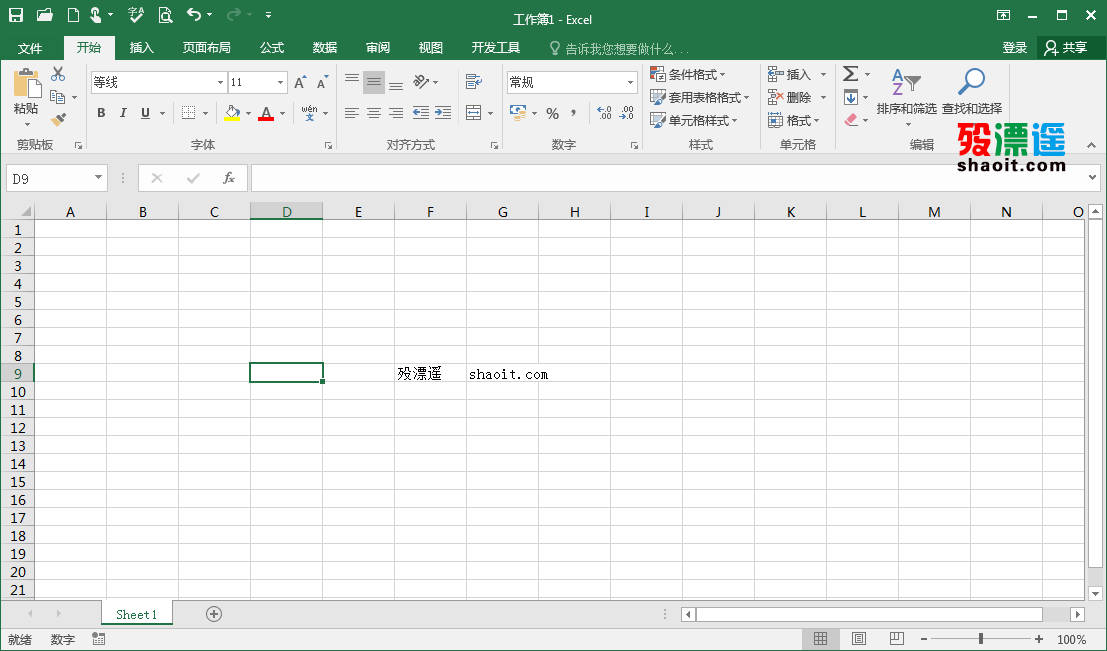Image resolution: width=1107 pixels, height=651 pixels.
Task: Toggle middle align for cell content
Action: click(373, 82)
